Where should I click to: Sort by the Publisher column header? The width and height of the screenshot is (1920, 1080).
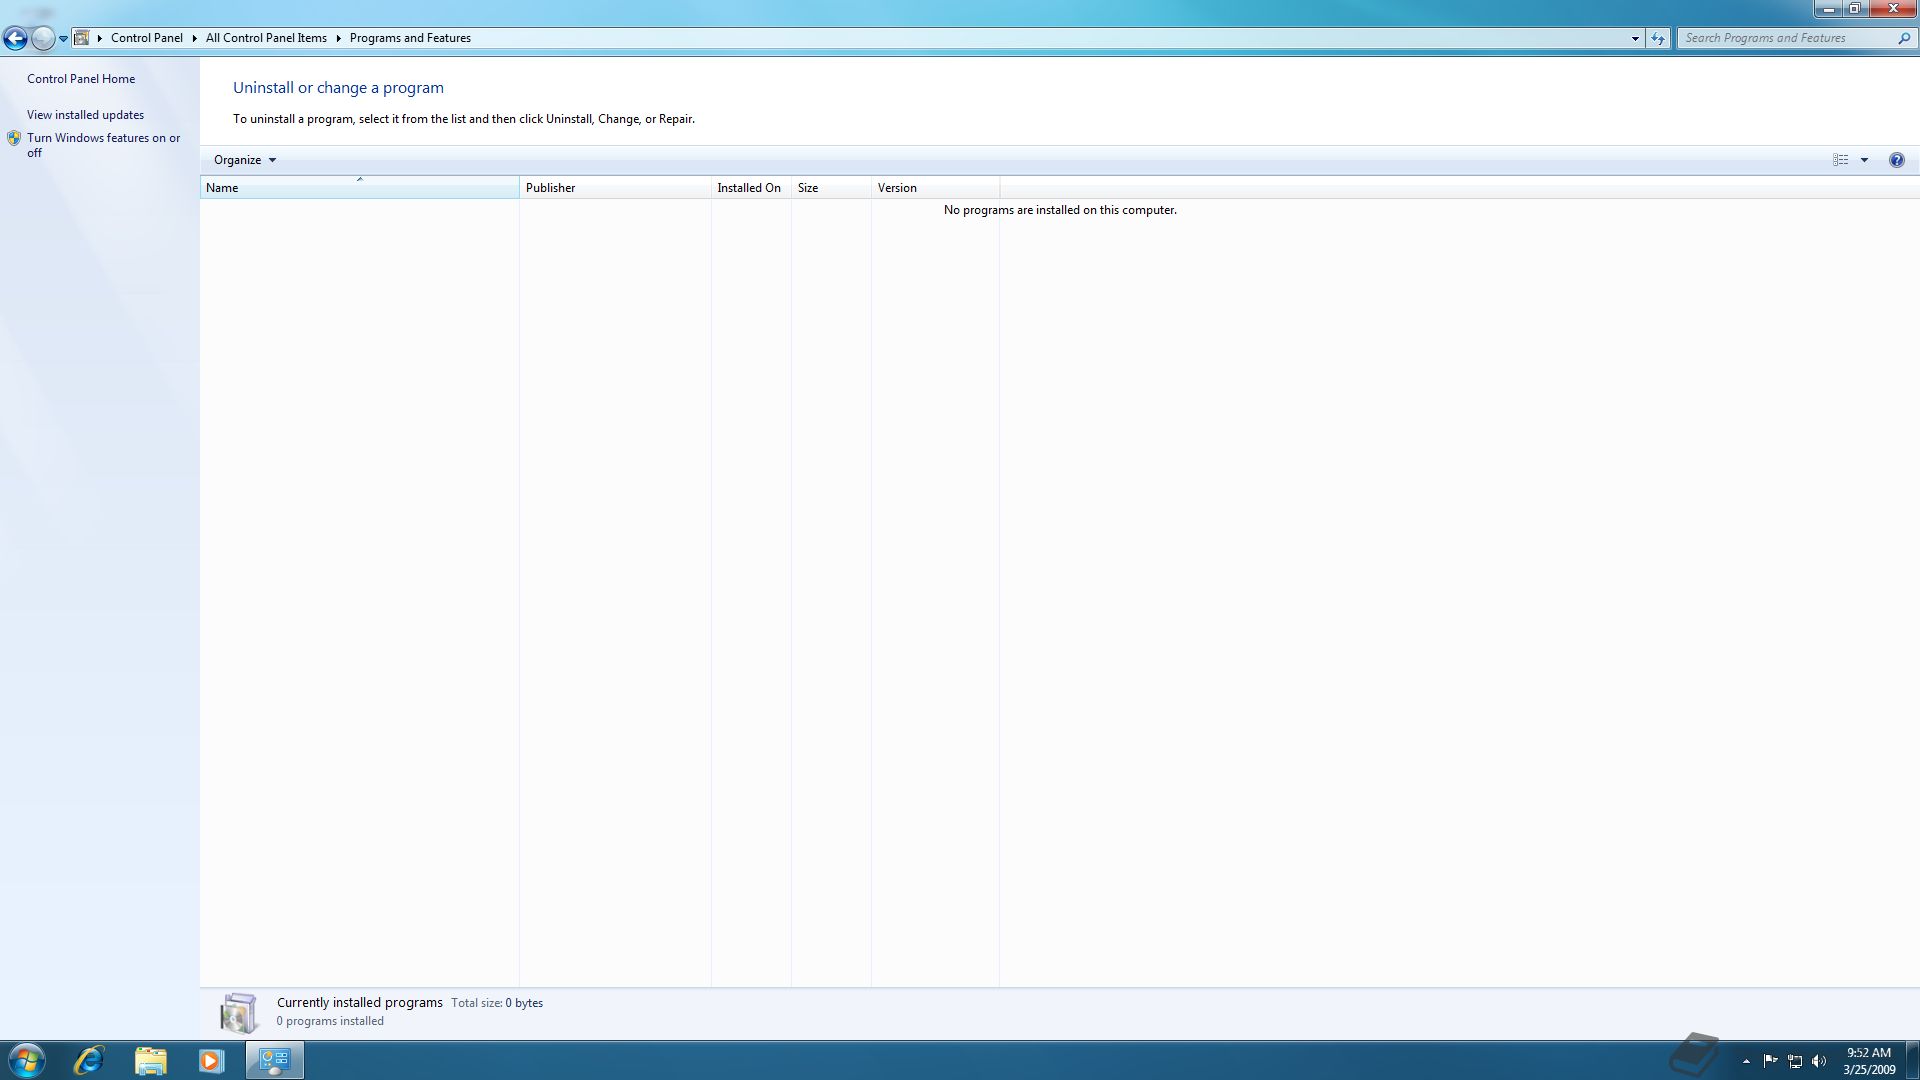pos(615,188)
